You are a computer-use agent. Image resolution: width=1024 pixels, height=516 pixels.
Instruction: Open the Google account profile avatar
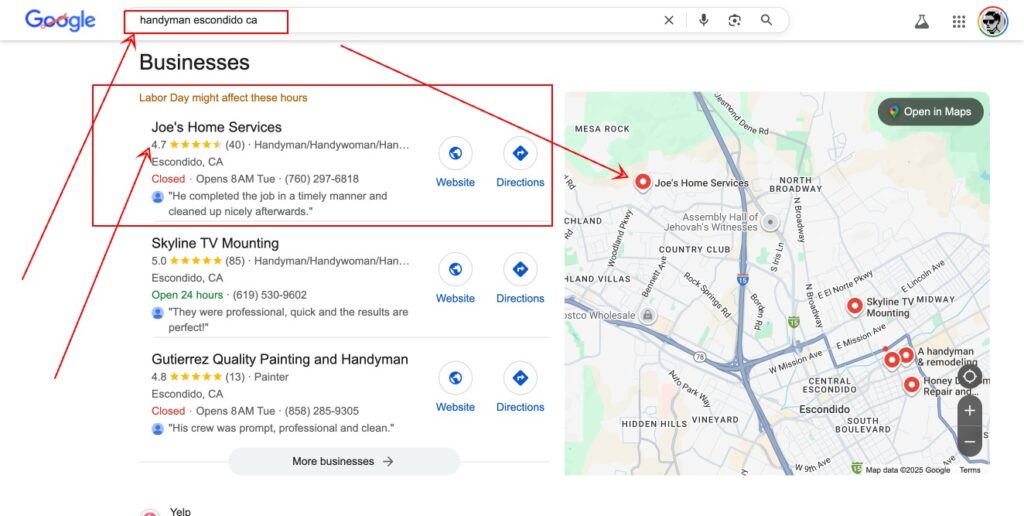point(993,21)
